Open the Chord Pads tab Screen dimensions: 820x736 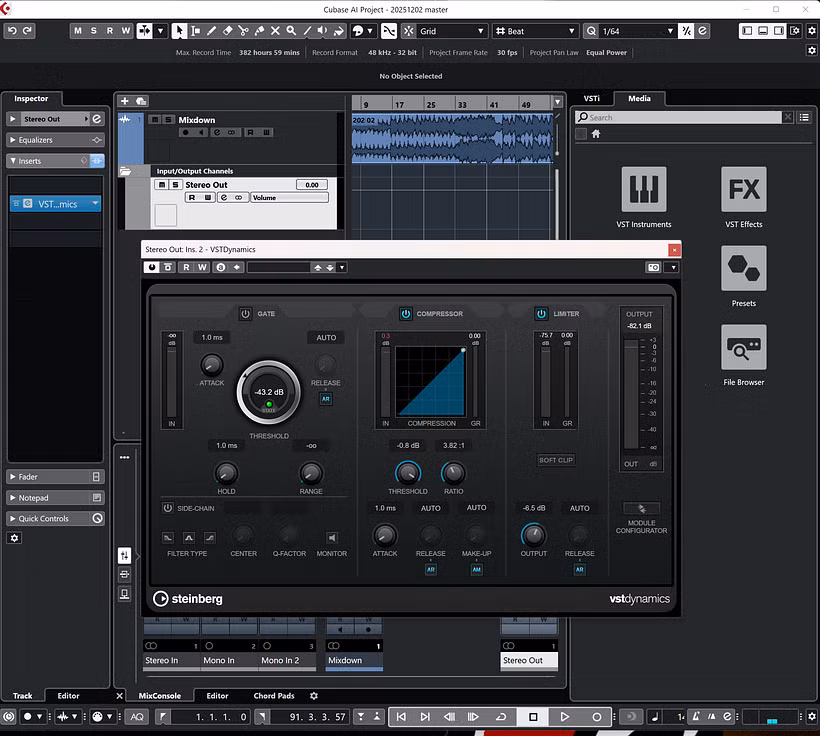click(274, 696)
